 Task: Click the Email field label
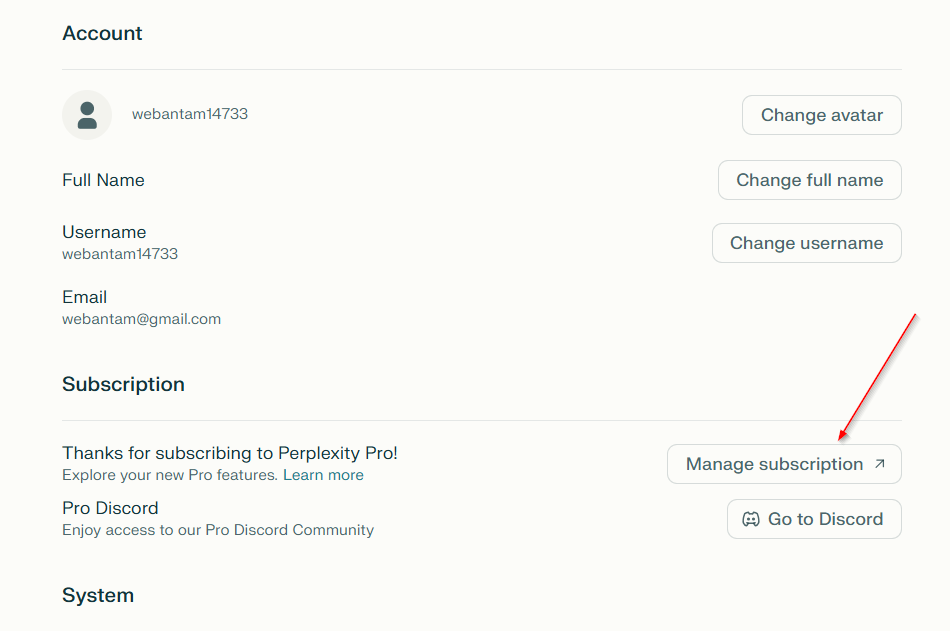(84, 297)
